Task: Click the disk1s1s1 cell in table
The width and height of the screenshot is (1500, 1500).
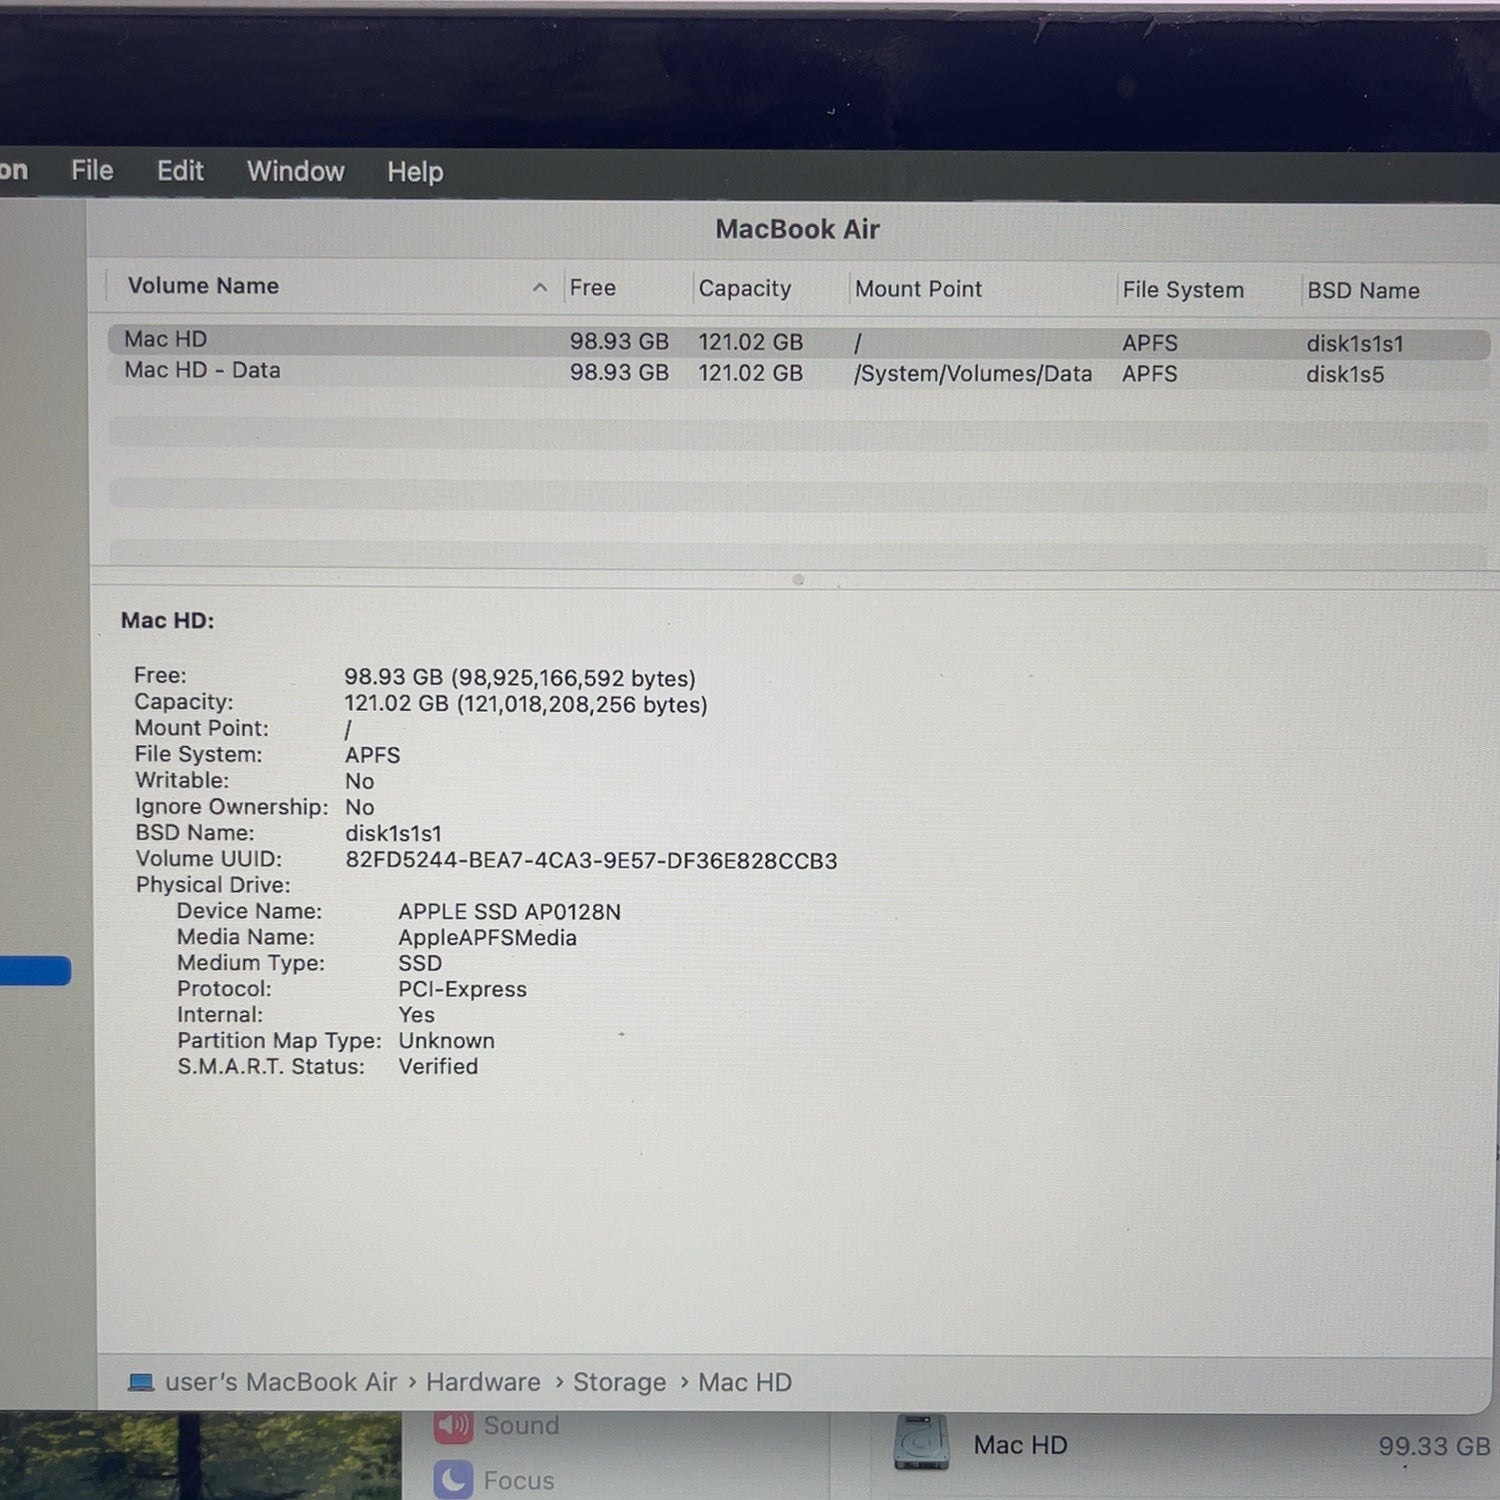Action: tap(1355, 344)
